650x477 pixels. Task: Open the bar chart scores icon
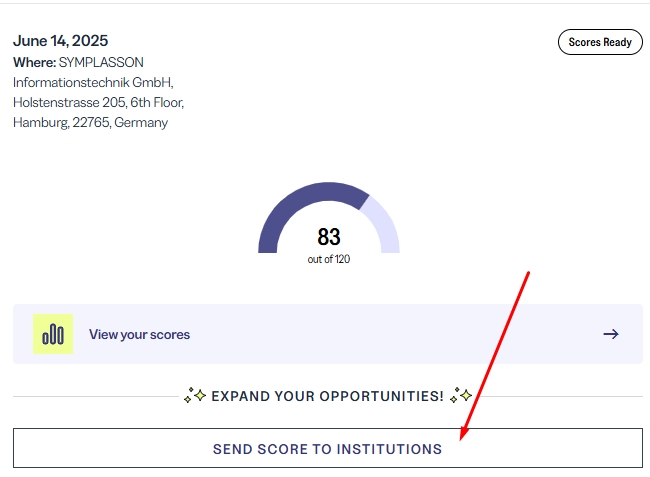(x=53, y=334)
